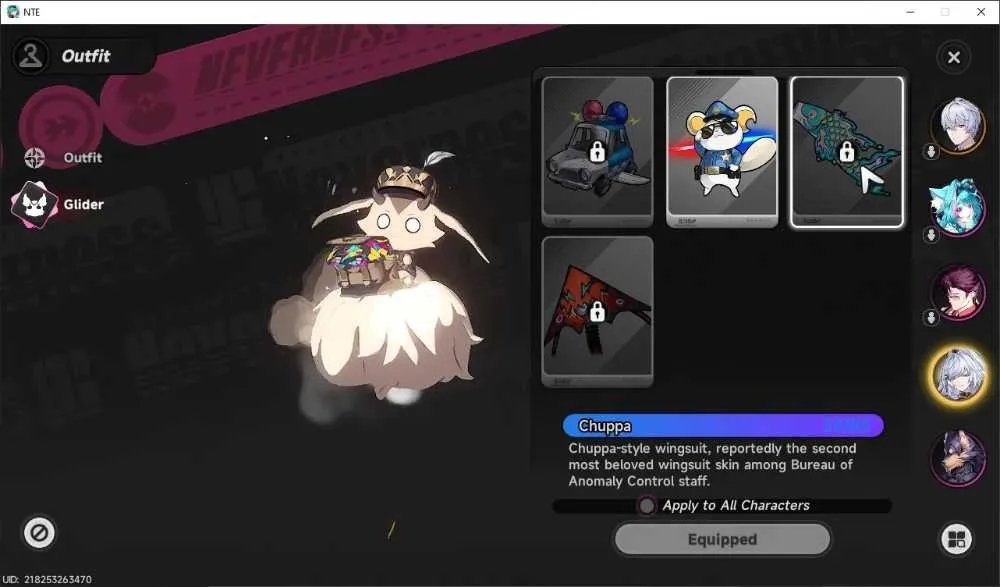Click the Chuppa glider name bar
1000x587 pixels.
tap(723, 426)
